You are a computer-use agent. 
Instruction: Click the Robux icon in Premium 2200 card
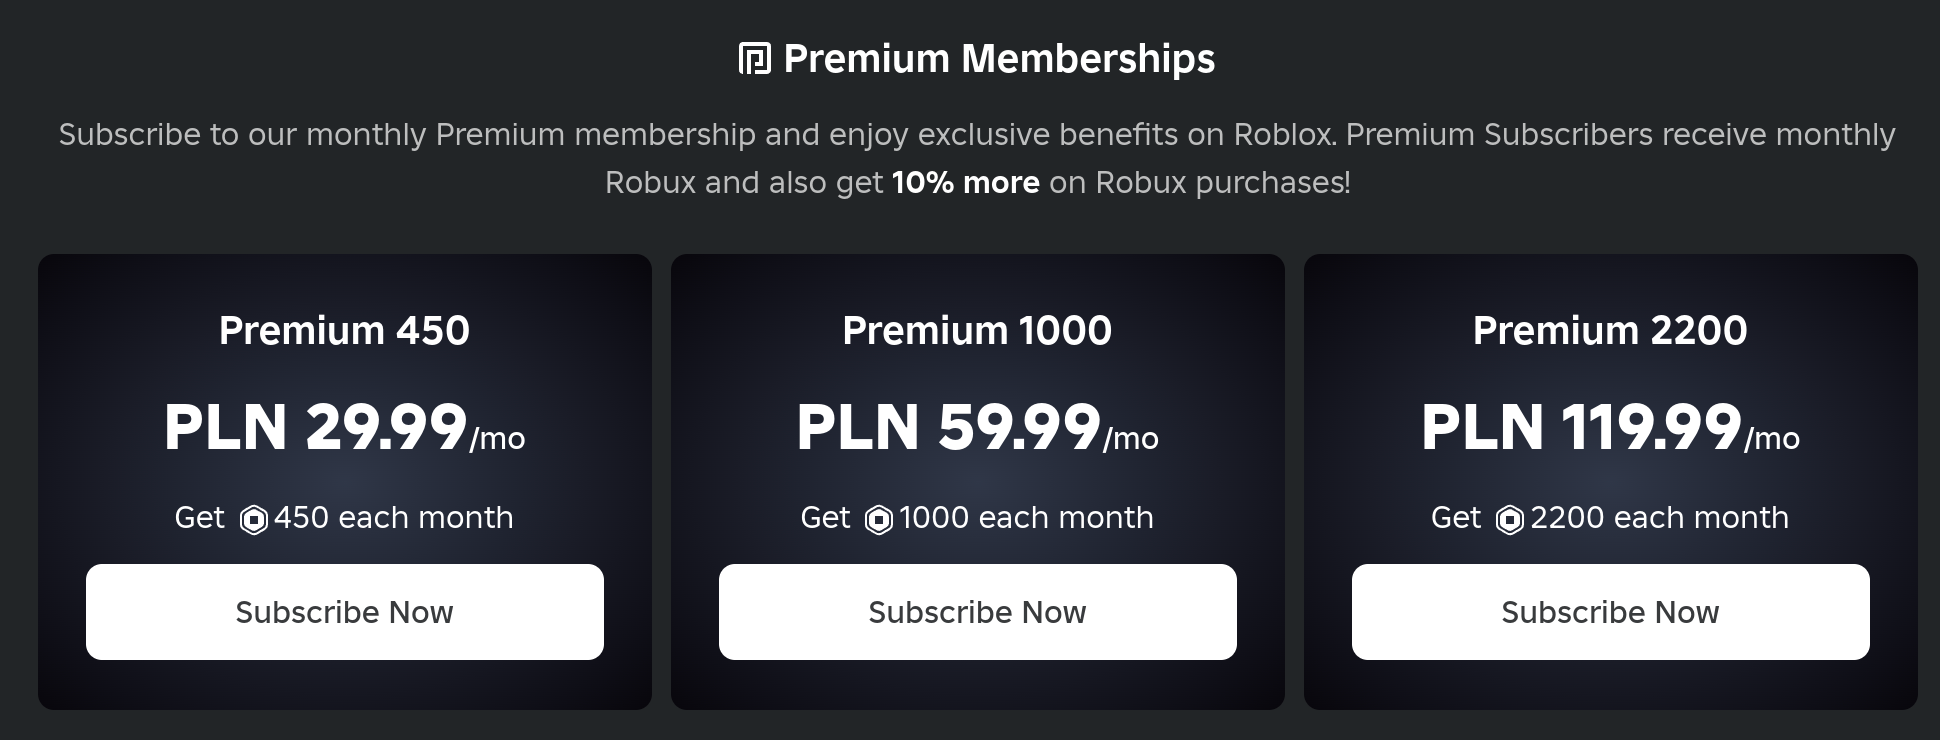click(x=1510, y=520)
